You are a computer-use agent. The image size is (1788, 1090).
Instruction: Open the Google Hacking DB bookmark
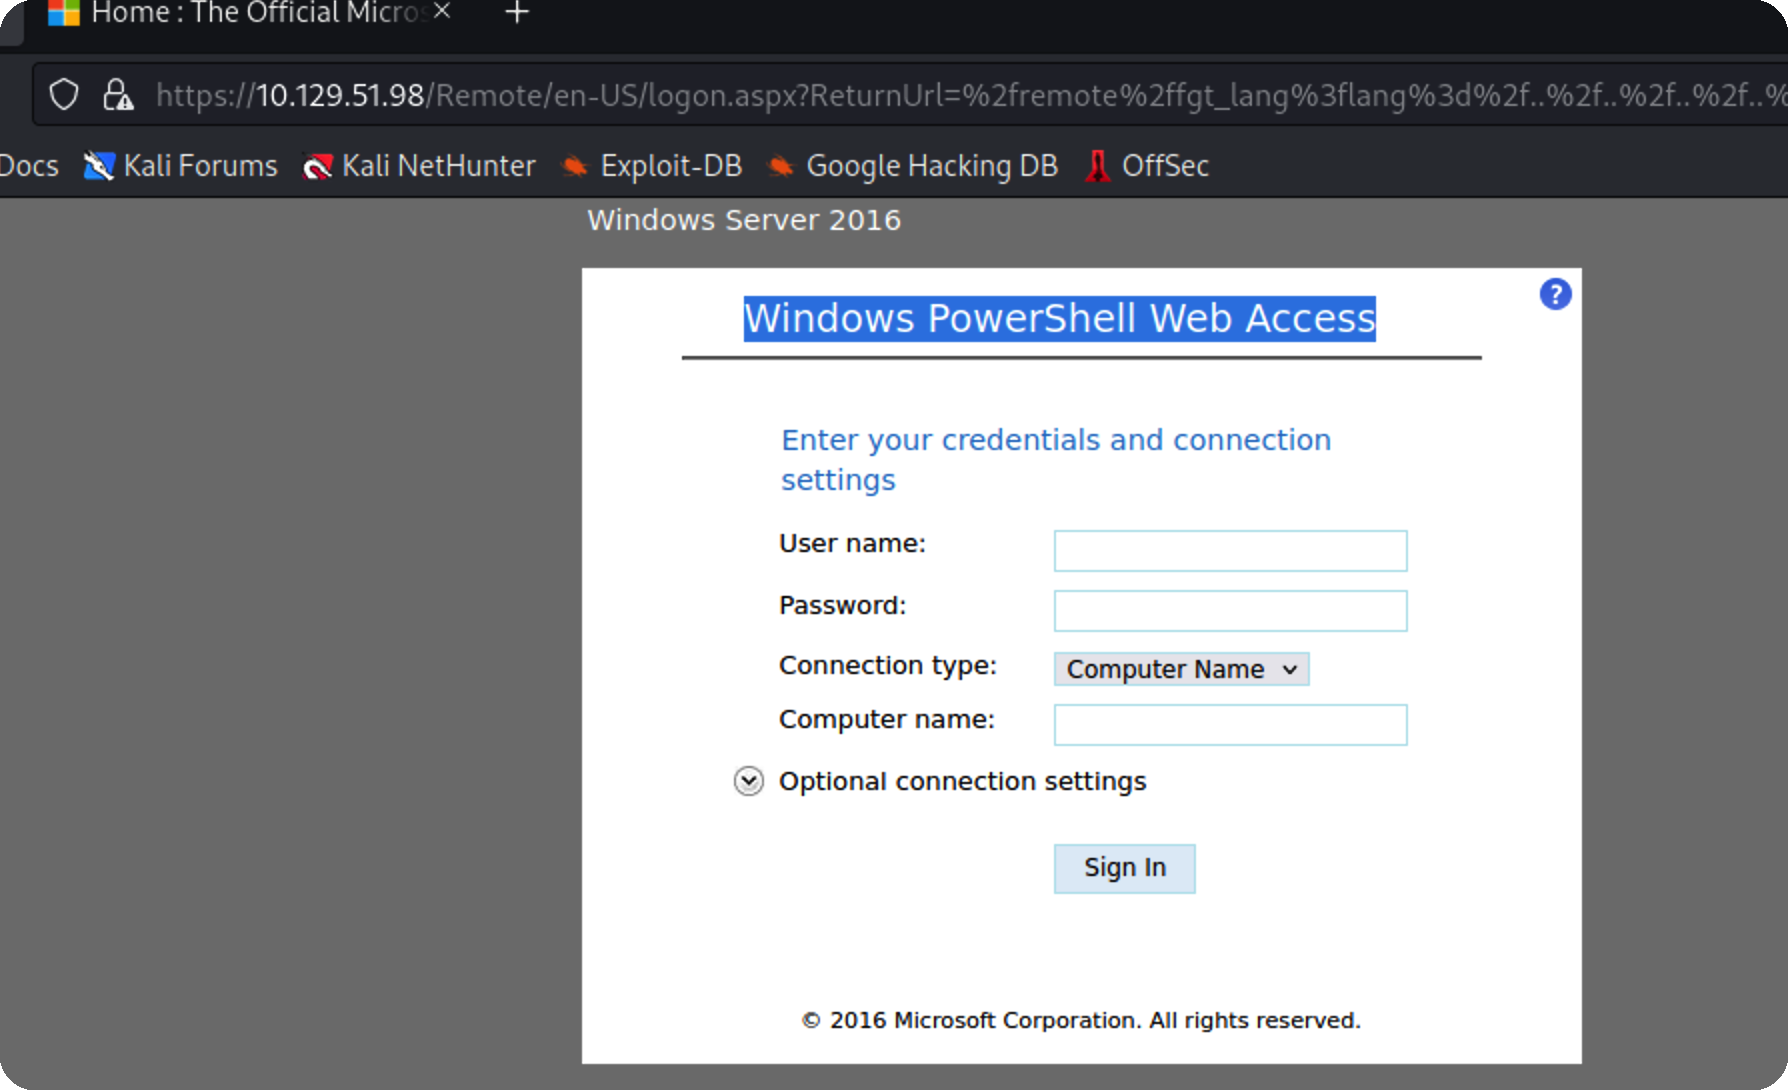(913, 165)
